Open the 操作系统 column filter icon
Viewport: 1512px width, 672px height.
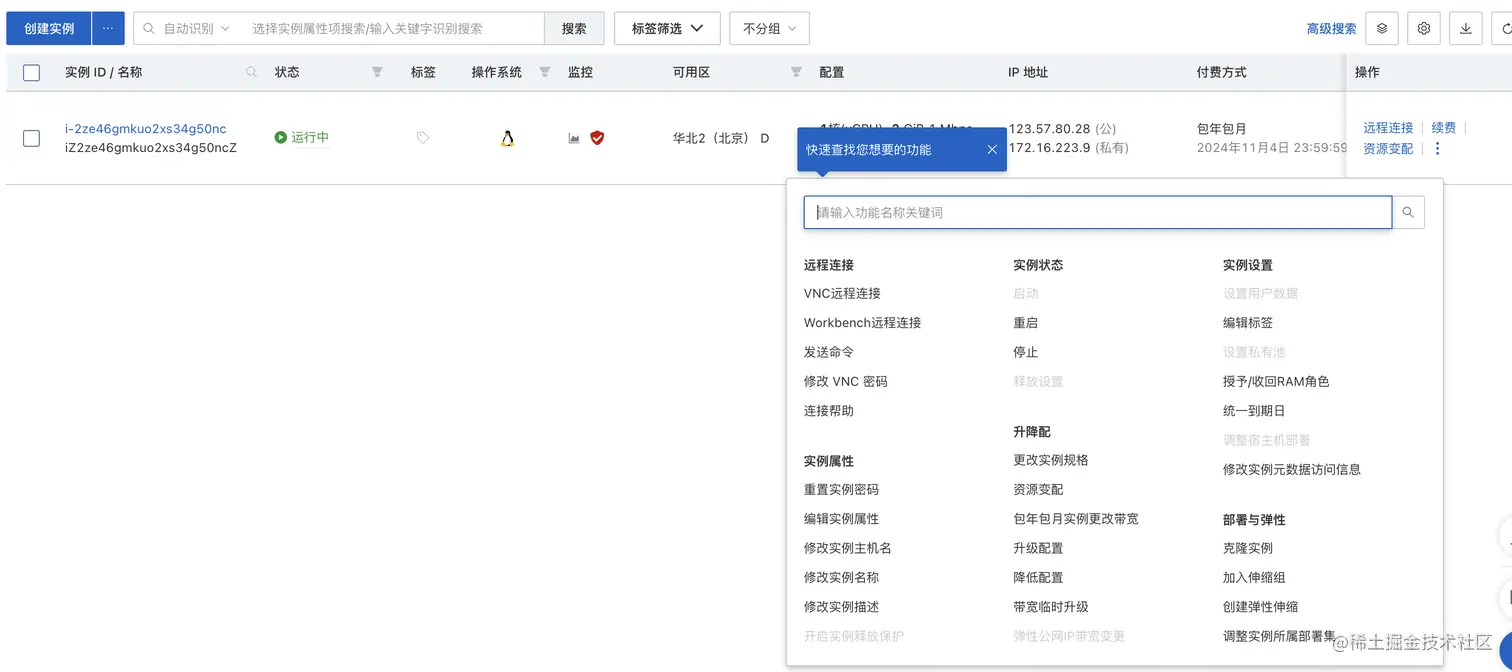pyautogui.click(x=545, y=72)
